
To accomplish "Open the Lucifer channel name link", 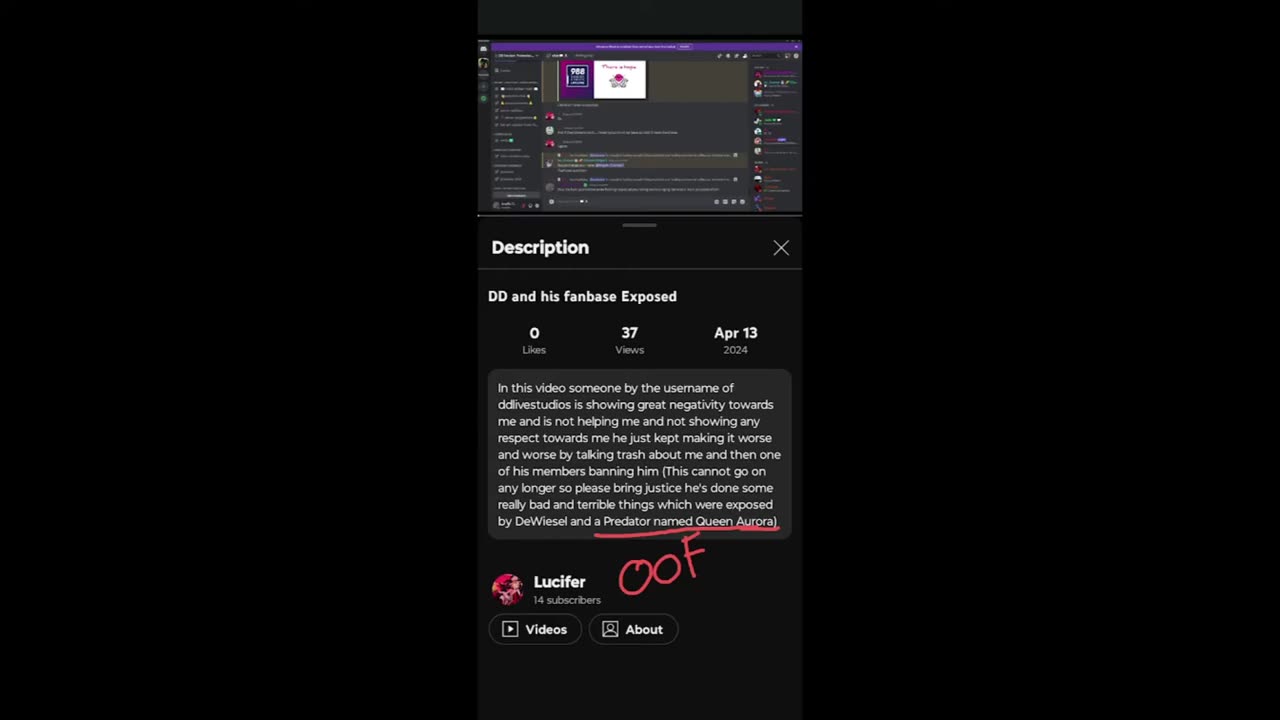I will [559, 581].
